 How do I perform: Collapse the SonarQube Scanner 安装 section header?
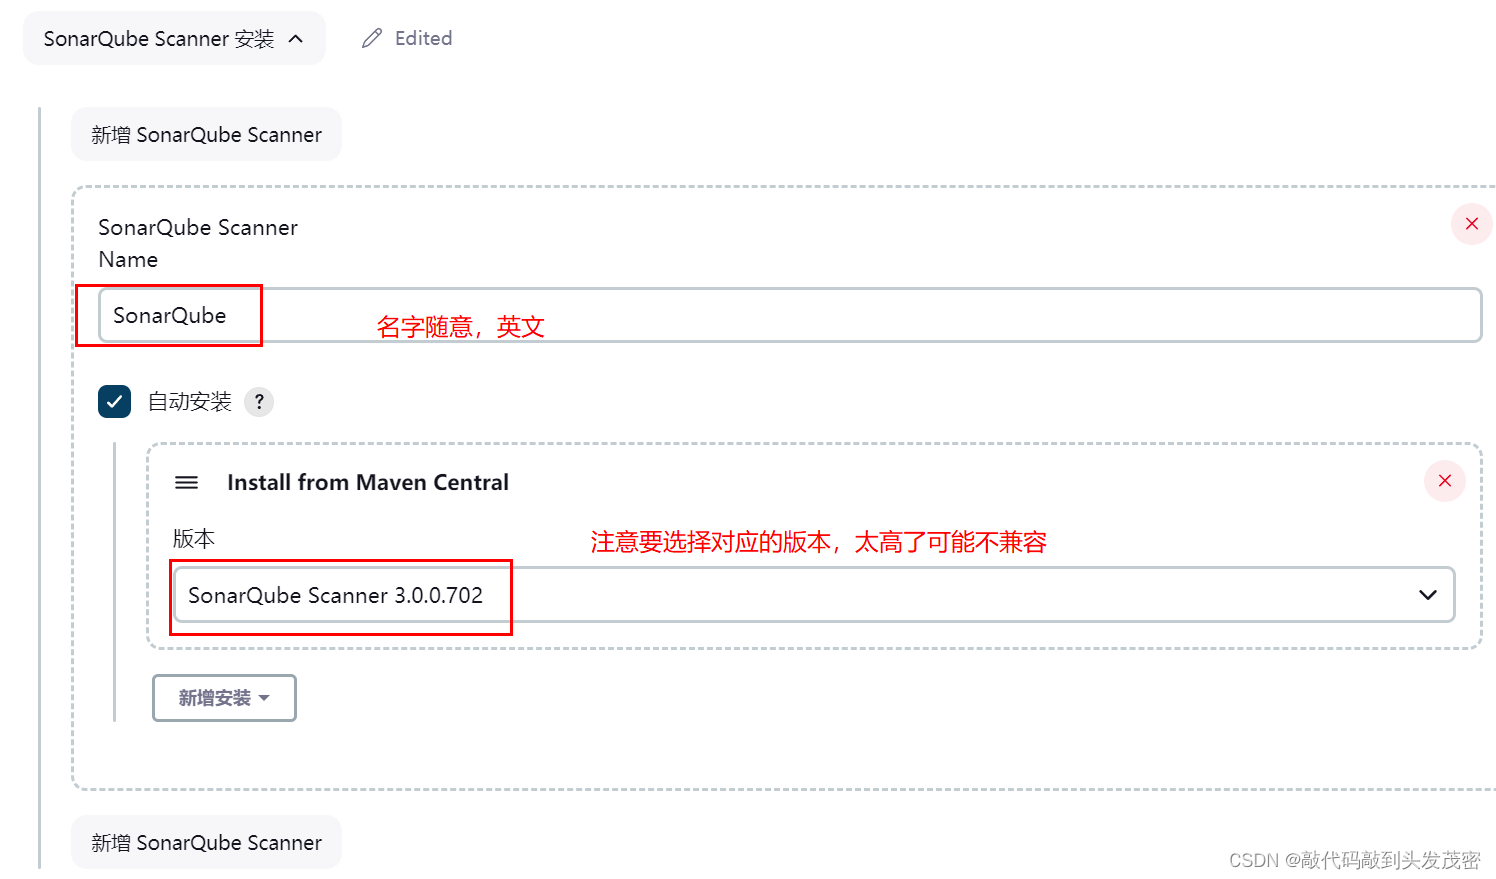159,39
